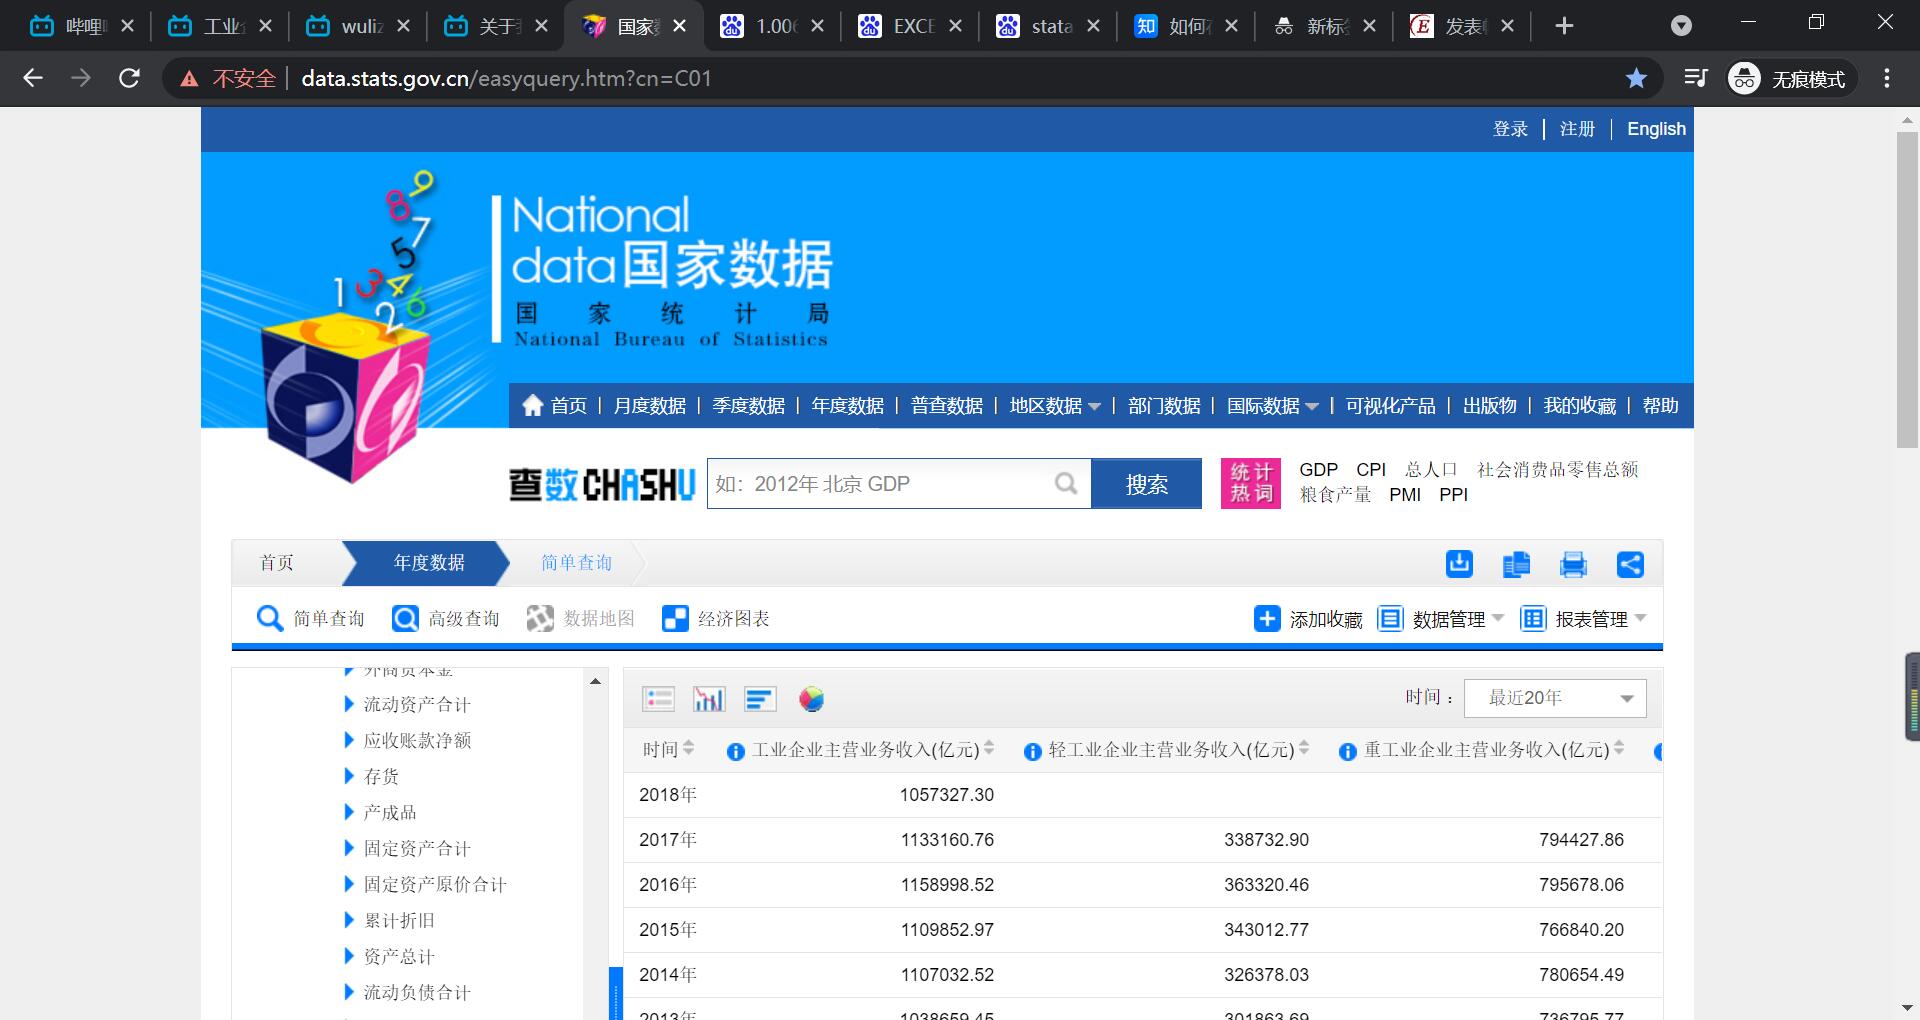Open the 数据管理 dropdown menu
This screenshot has height=1020, width=1920.
(1441, 619)
